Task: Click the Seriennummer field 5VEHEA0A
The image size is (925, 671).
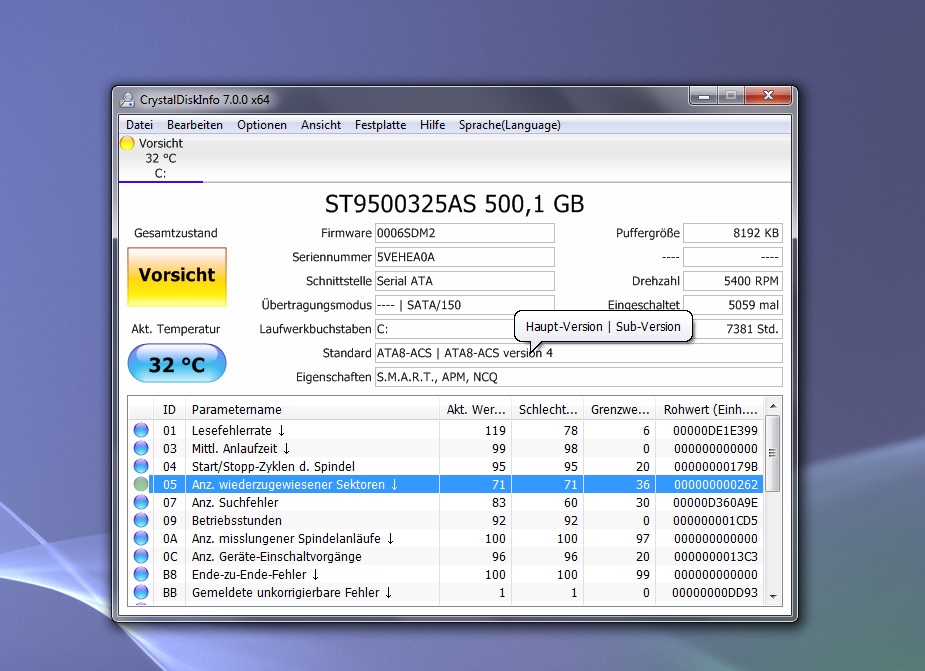Action: tap(465, 257)
